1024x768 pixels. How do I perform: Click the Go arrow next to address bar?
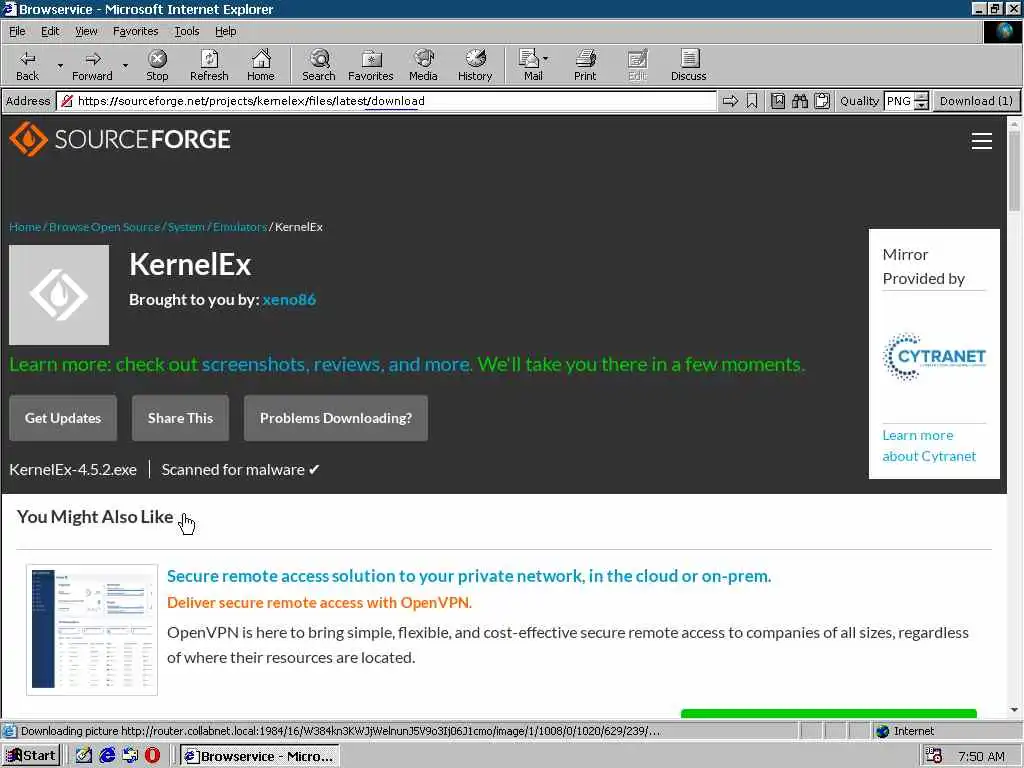pyautogui.click(x=730, y=101)
